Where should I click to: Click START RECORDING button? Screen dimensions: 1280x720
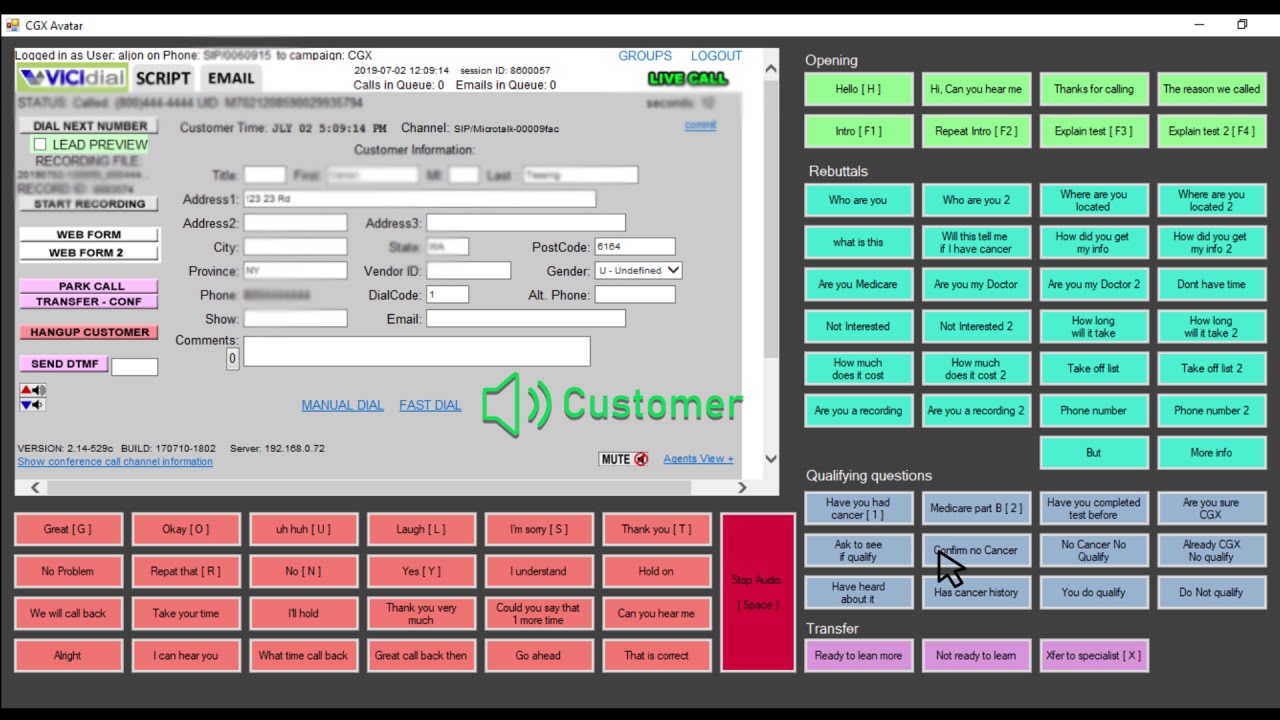90,204
